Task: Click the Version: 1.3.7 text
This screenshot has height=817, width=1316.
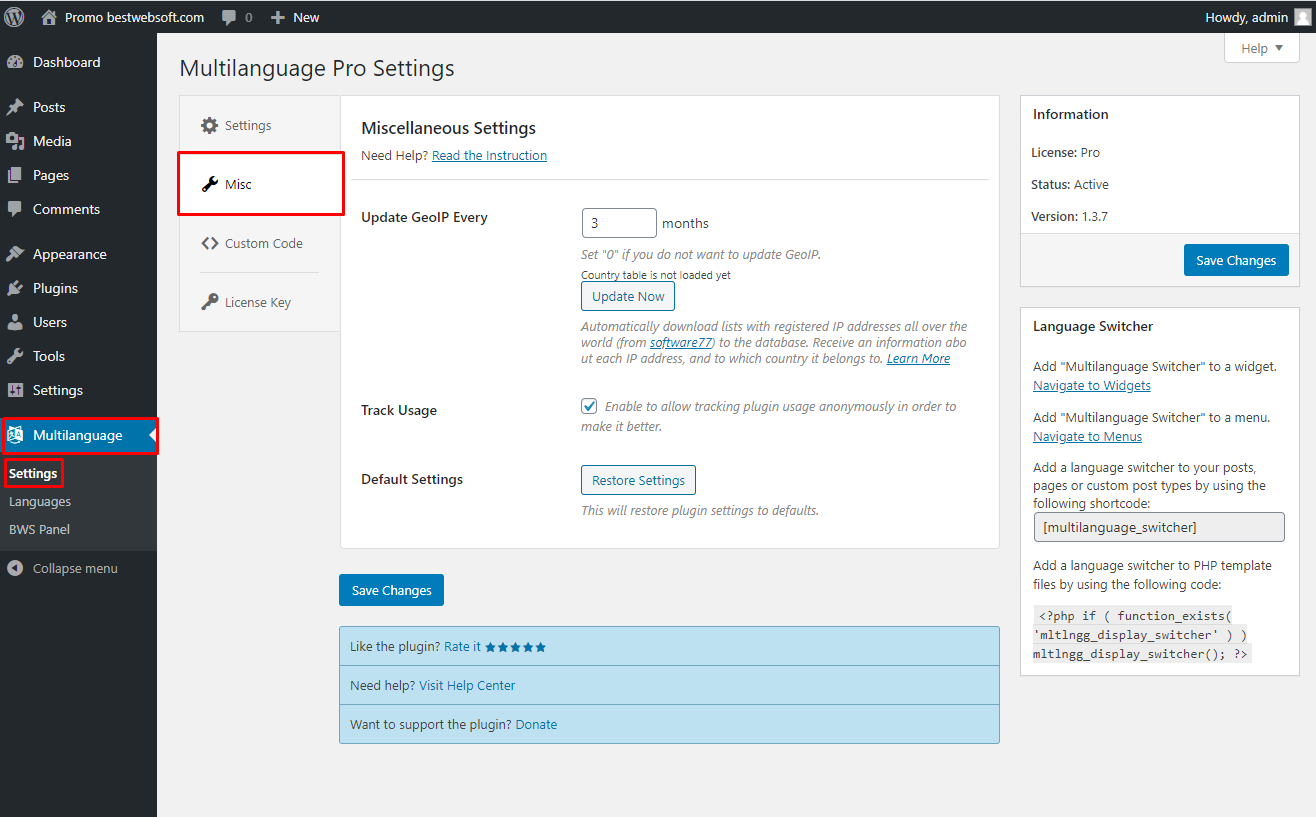Action: point(1069,216)
